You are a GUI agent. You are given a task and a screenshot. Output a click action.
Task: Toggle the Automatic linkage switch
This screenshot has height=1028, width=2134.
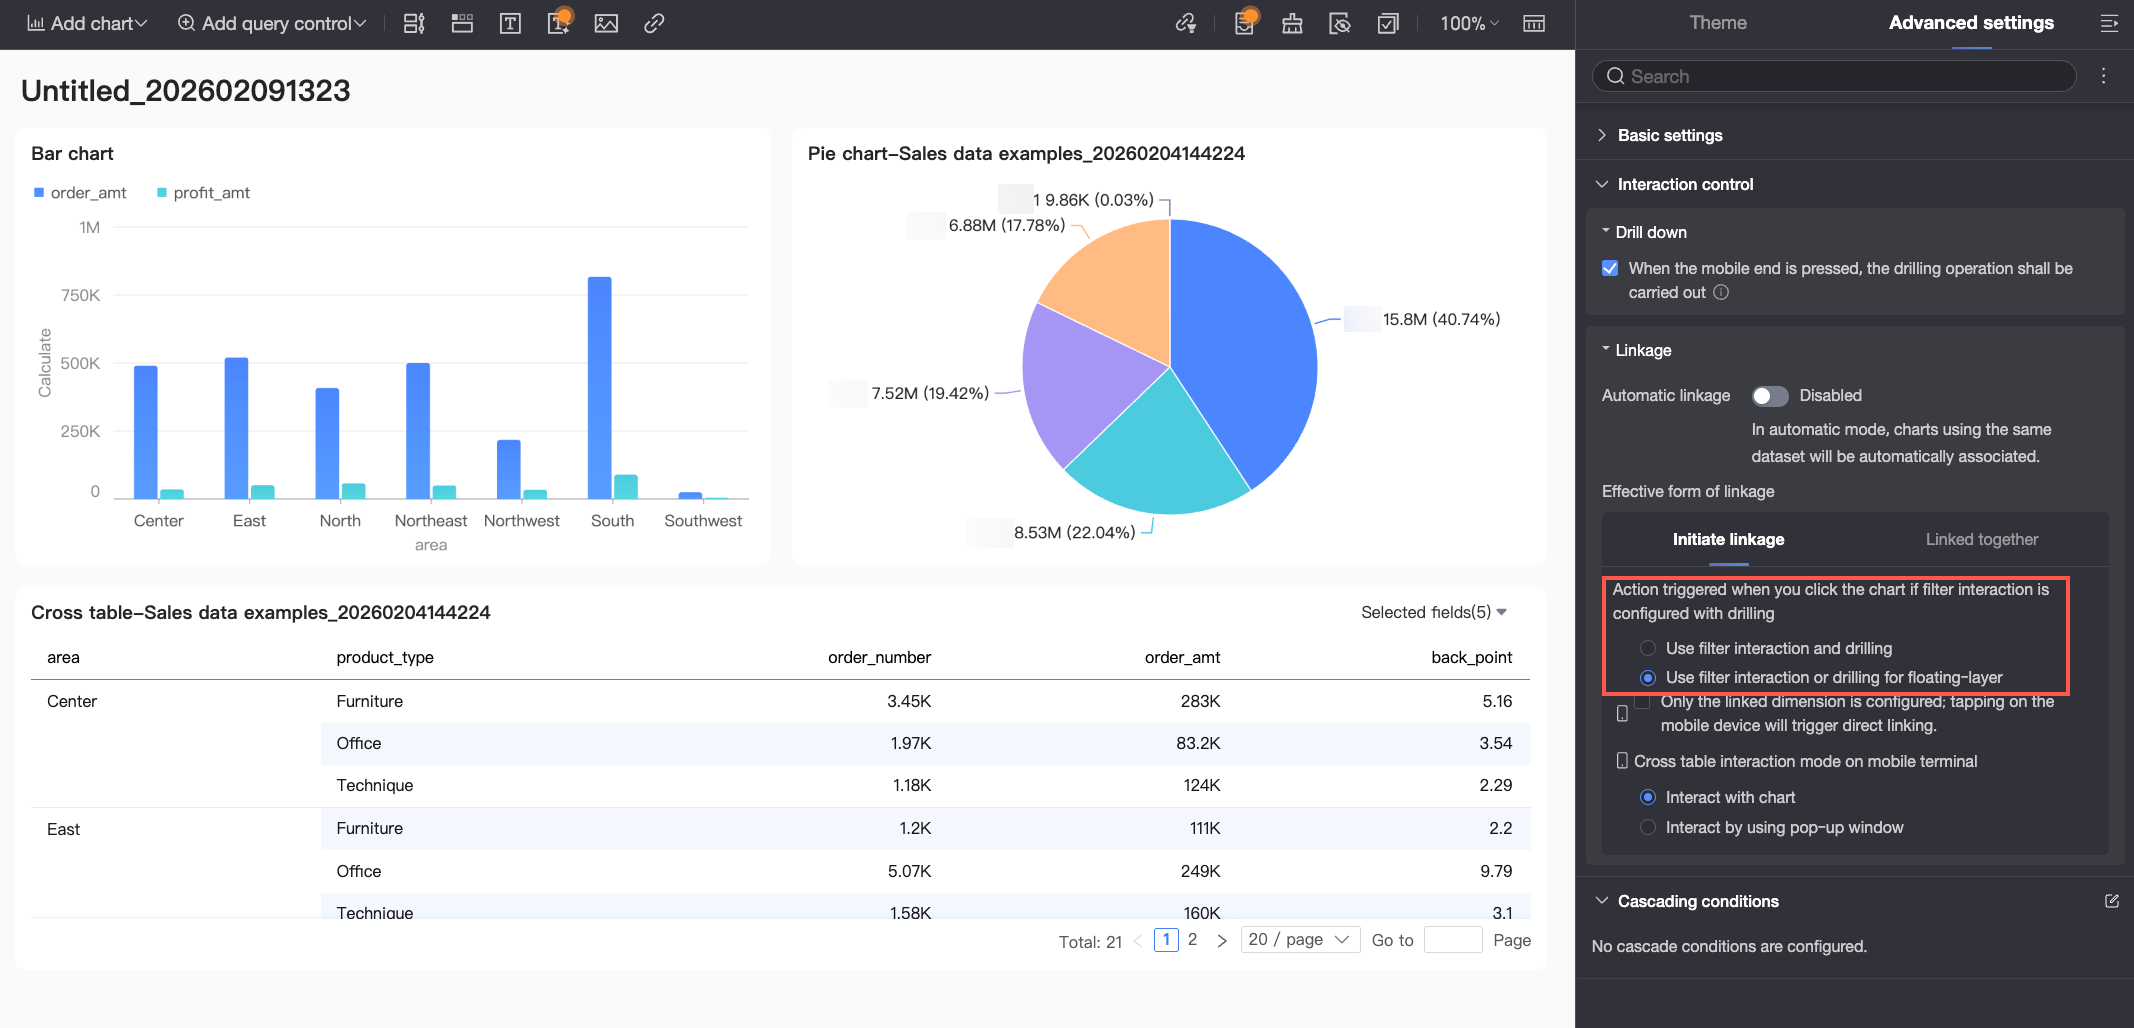pyautogui.click(x=1769, y=396)
